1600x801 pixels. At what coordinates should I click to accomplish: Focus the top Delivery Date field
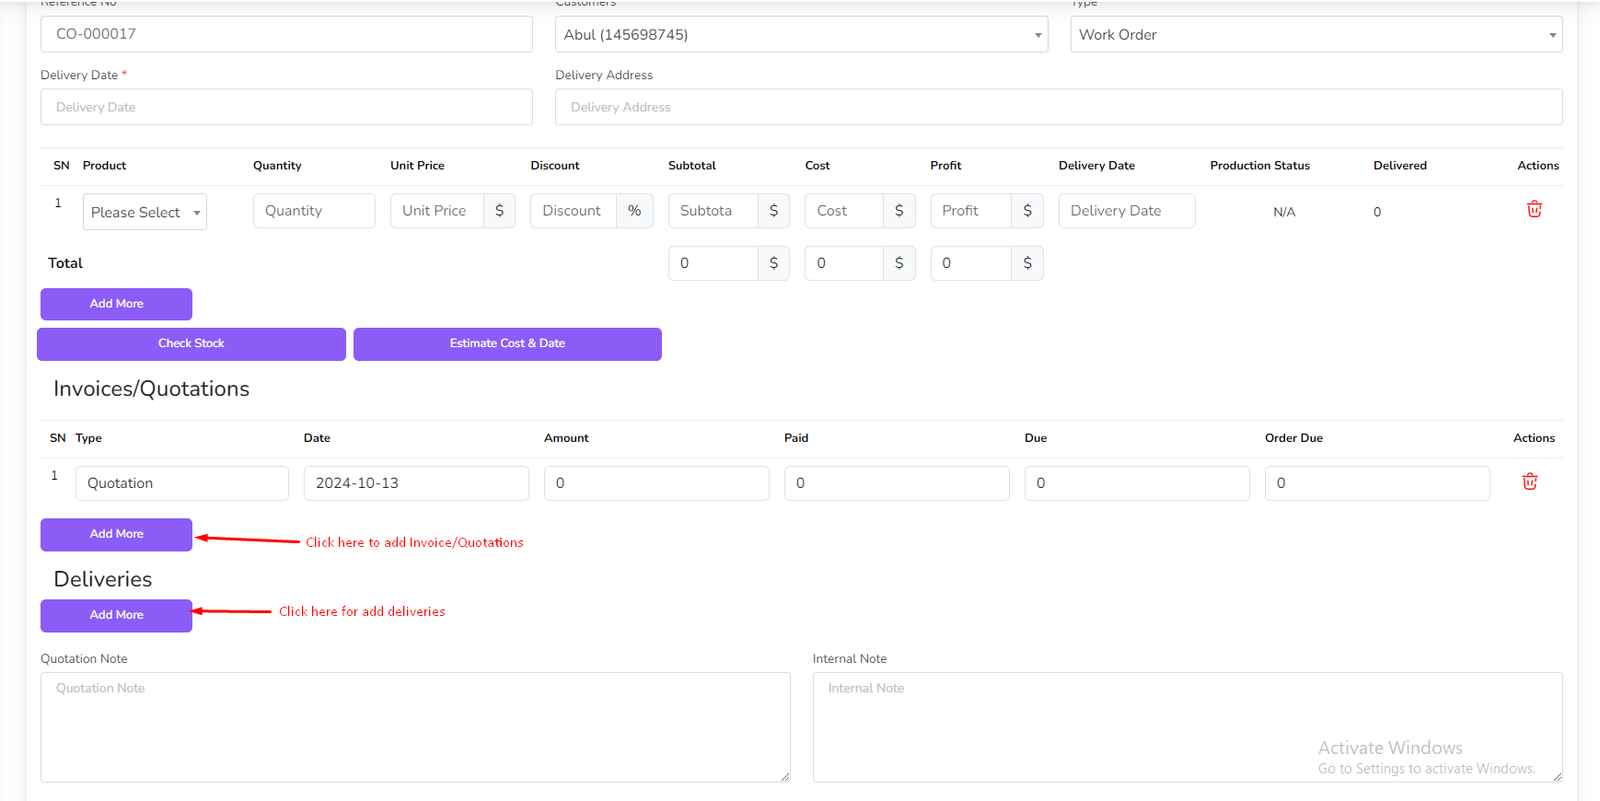point(286,107)
